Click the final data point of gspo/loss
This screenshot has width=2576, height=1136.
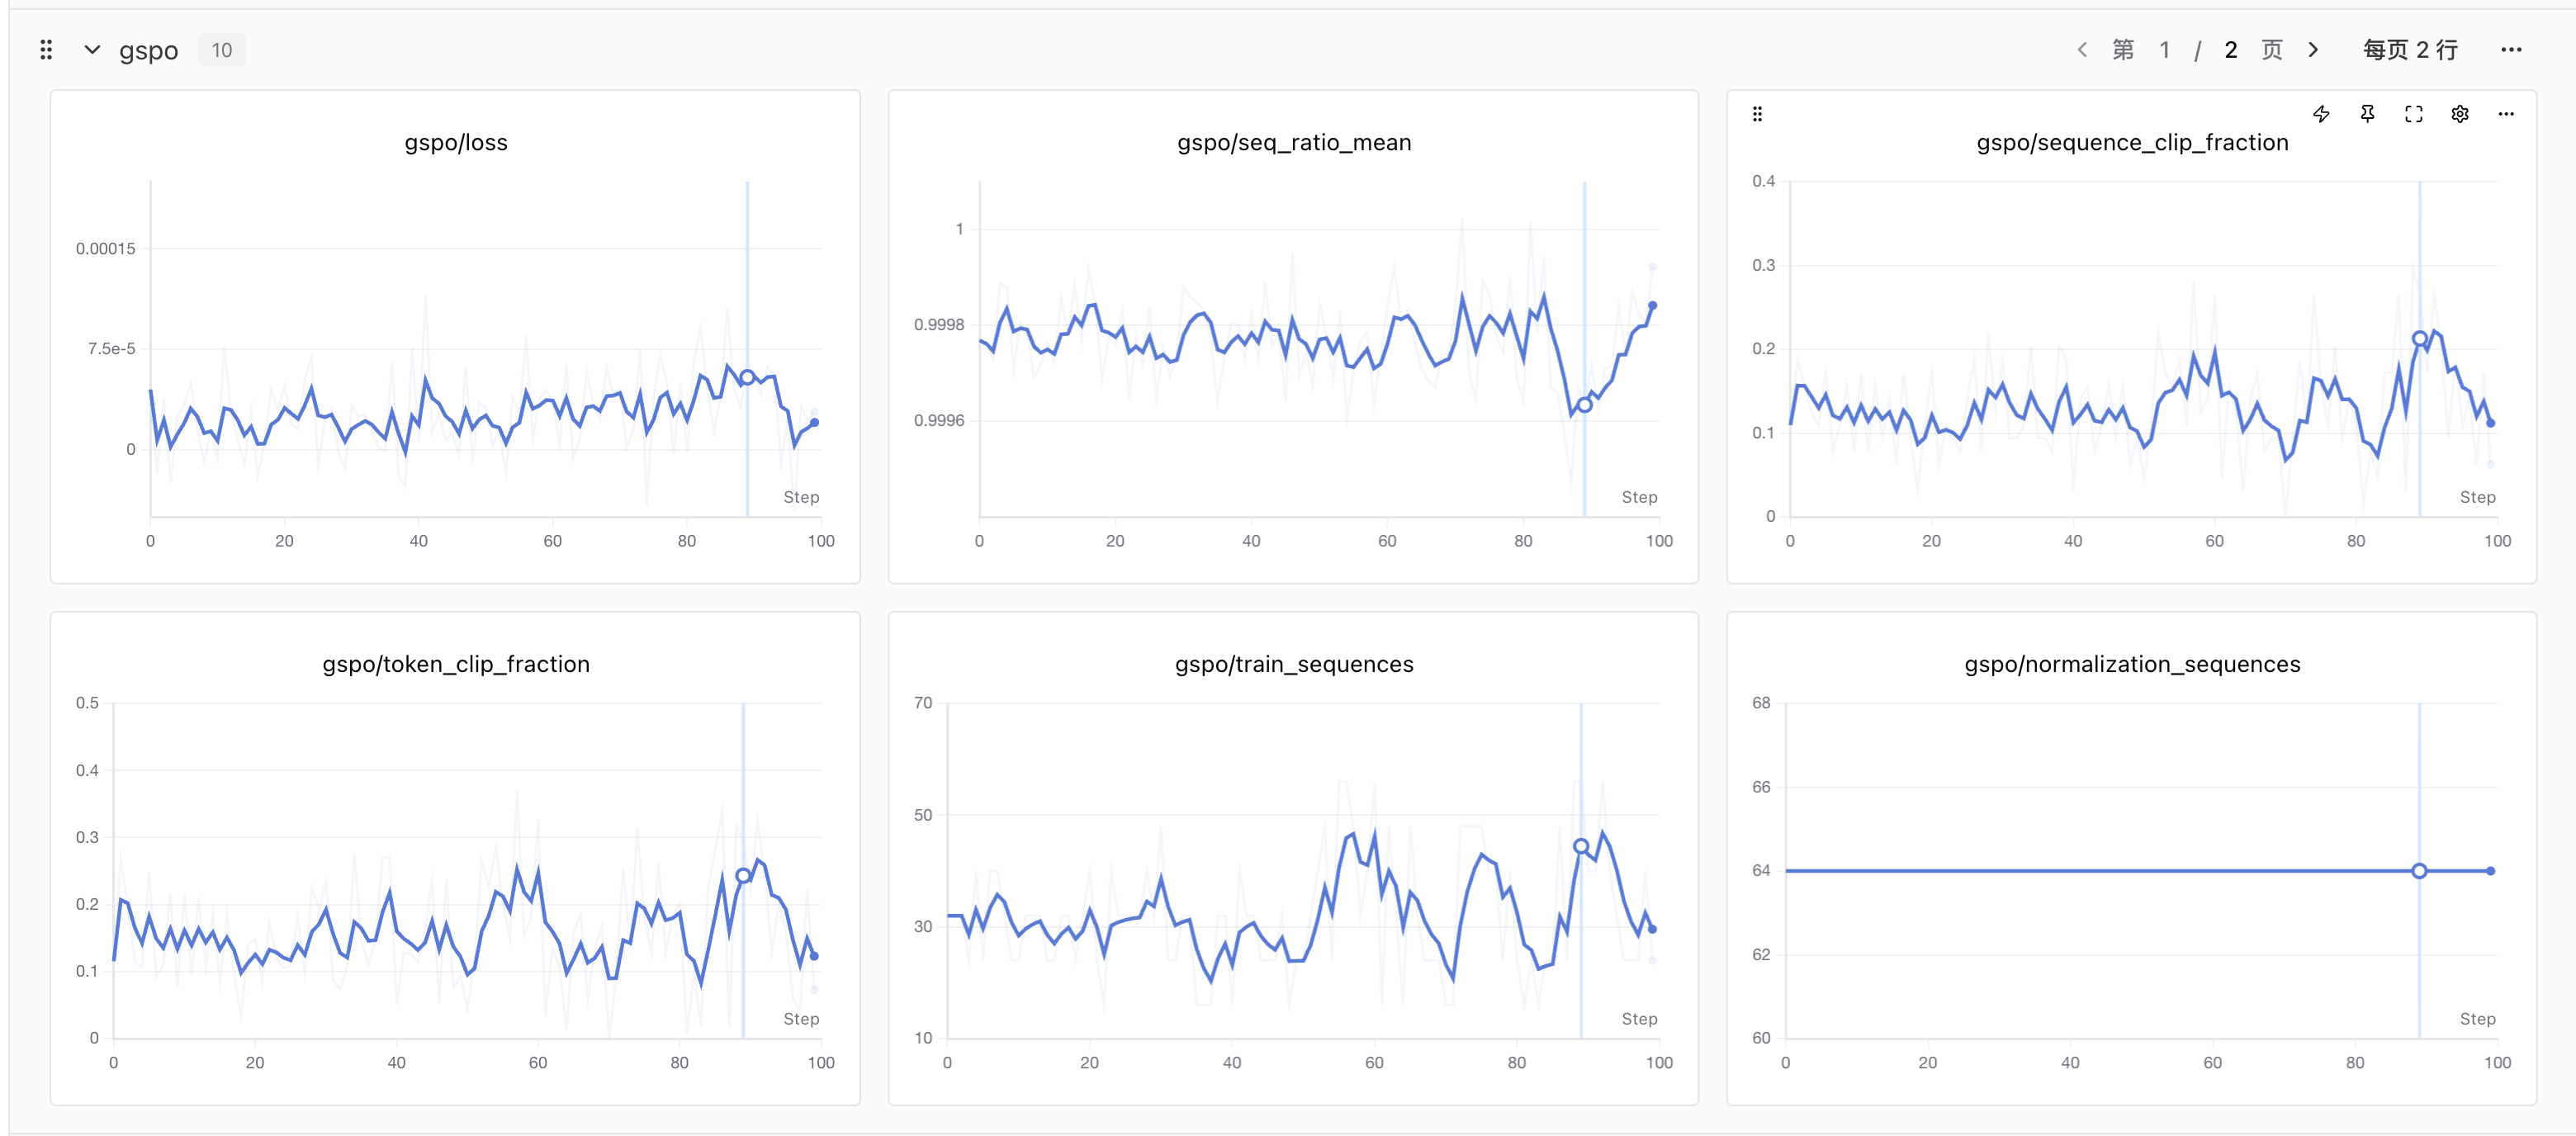(814, 423)
